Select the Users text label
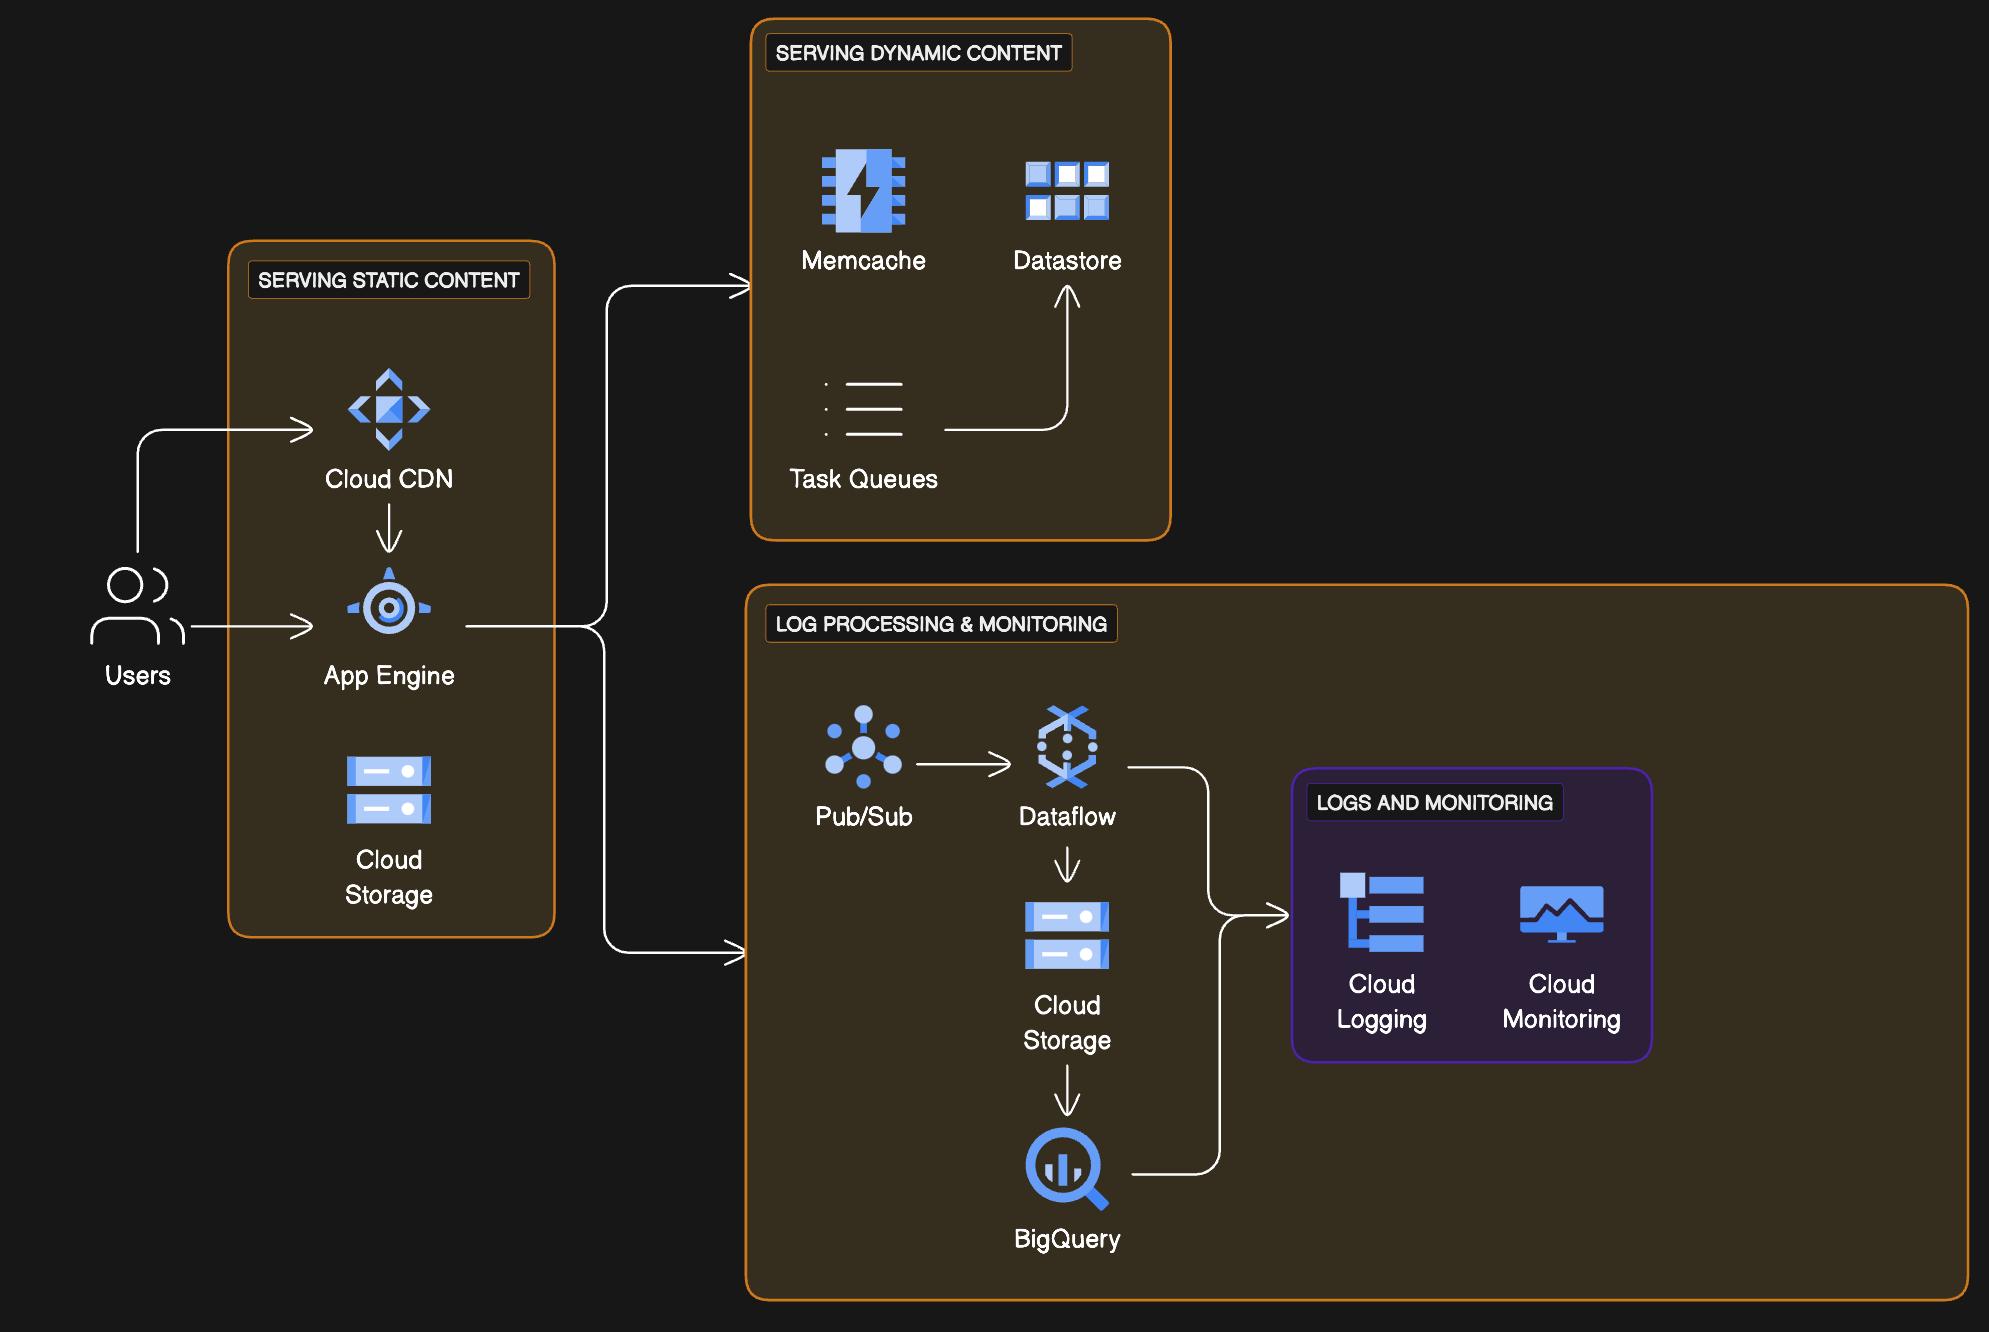The height and width of the screenshot is (1332, 1989). (138, 676)
